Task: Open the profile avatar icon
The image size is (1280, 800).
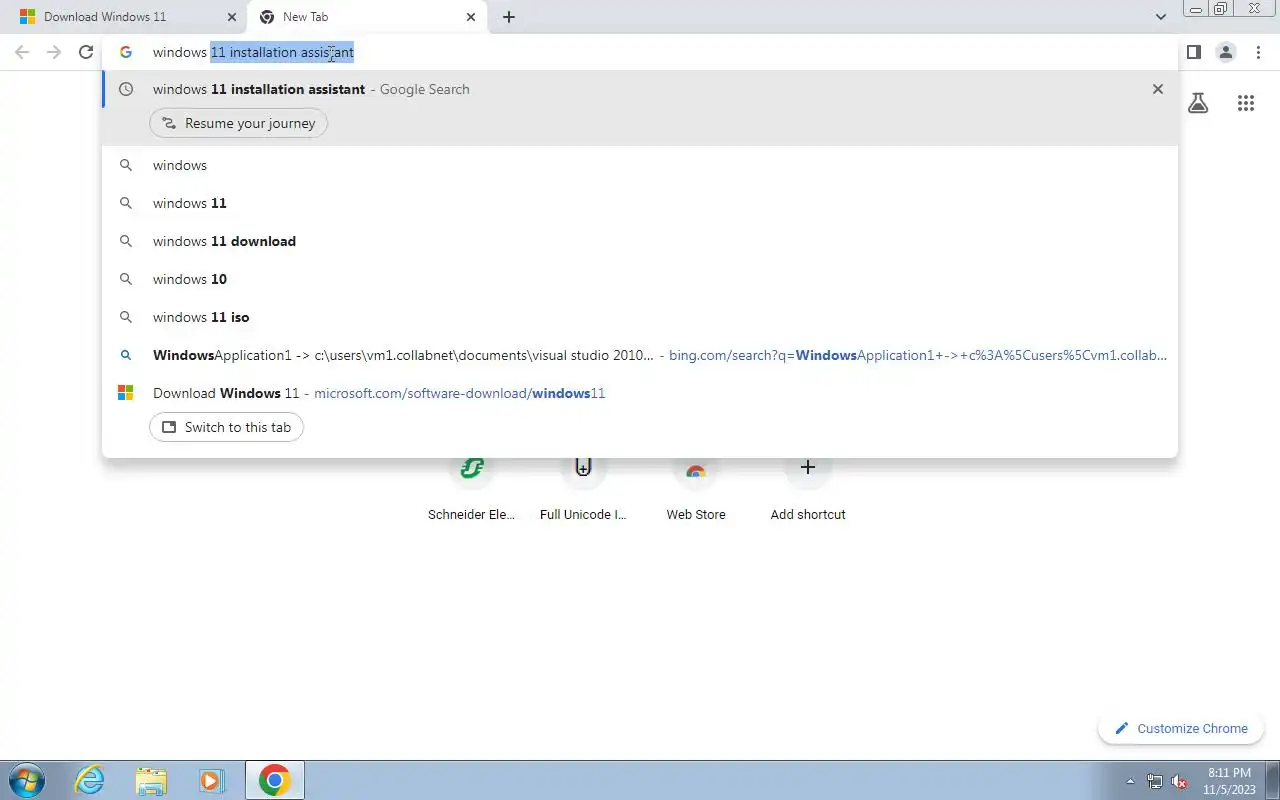Action: pyautogui.click(x=1226, y=52)
